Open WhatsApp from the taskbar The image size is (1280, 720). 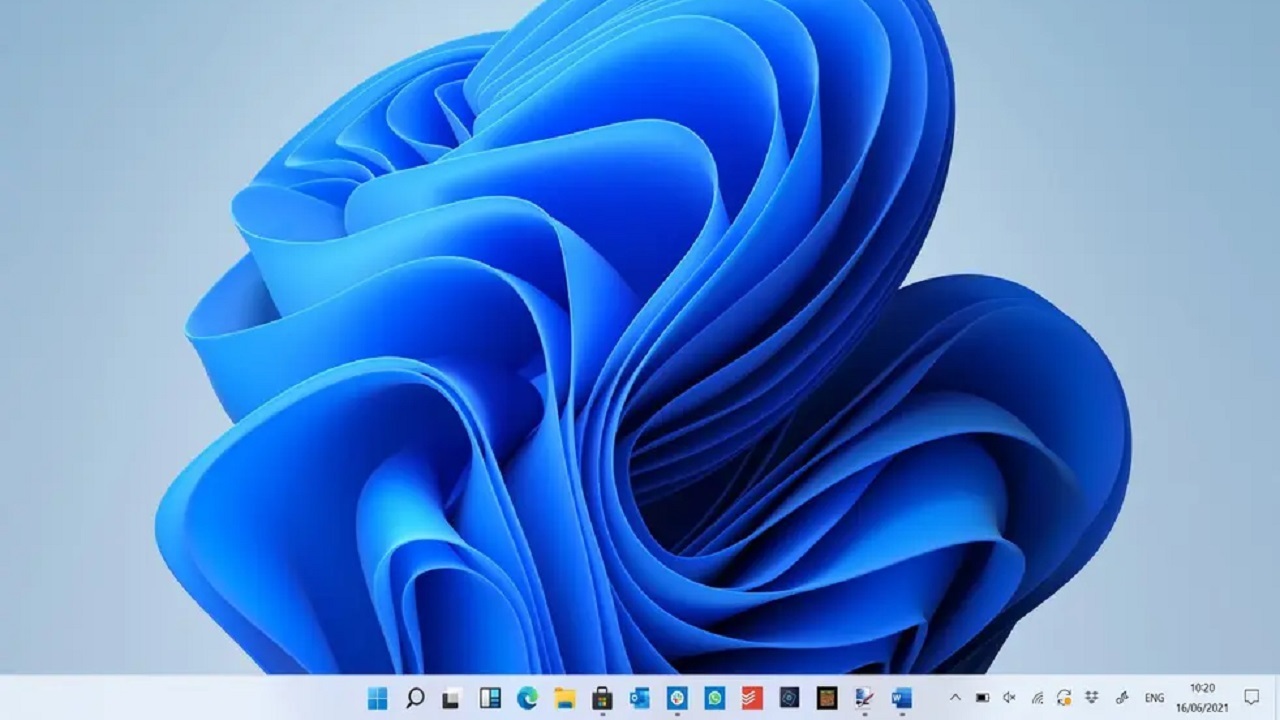click(x=715, y=698)
